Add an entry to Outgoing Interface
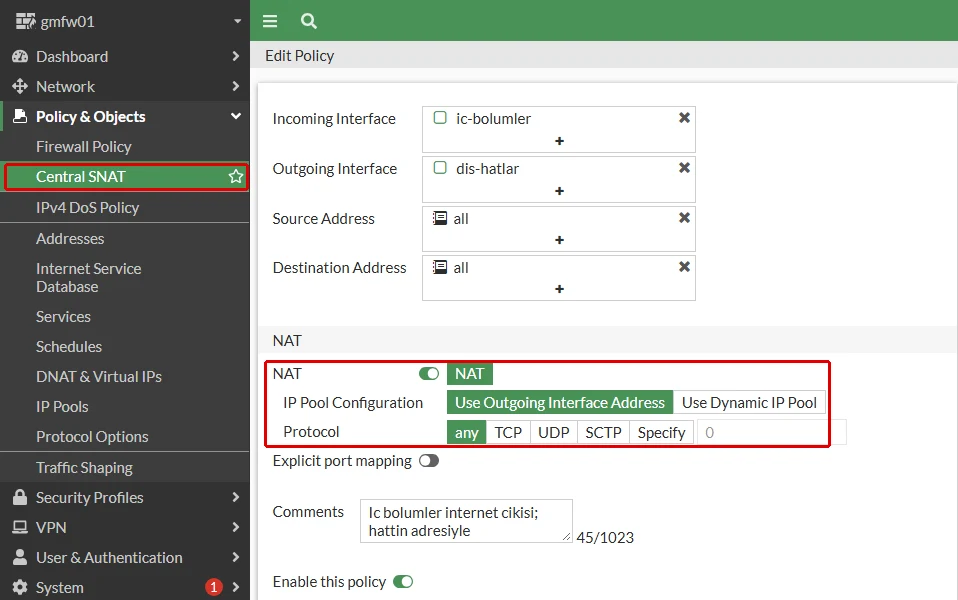This screenshot has height=600, width=958. pyautogui.click(x=559, y=191)
